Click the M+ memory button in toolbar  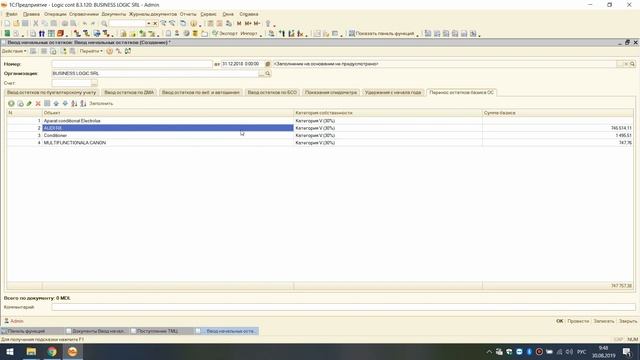click(248, 24)
